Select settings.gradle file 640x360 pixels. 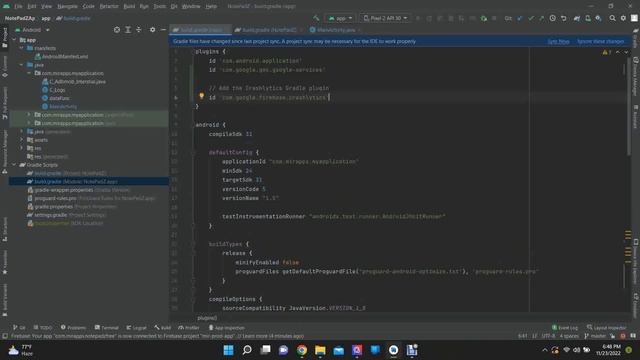tap(67, 215)
